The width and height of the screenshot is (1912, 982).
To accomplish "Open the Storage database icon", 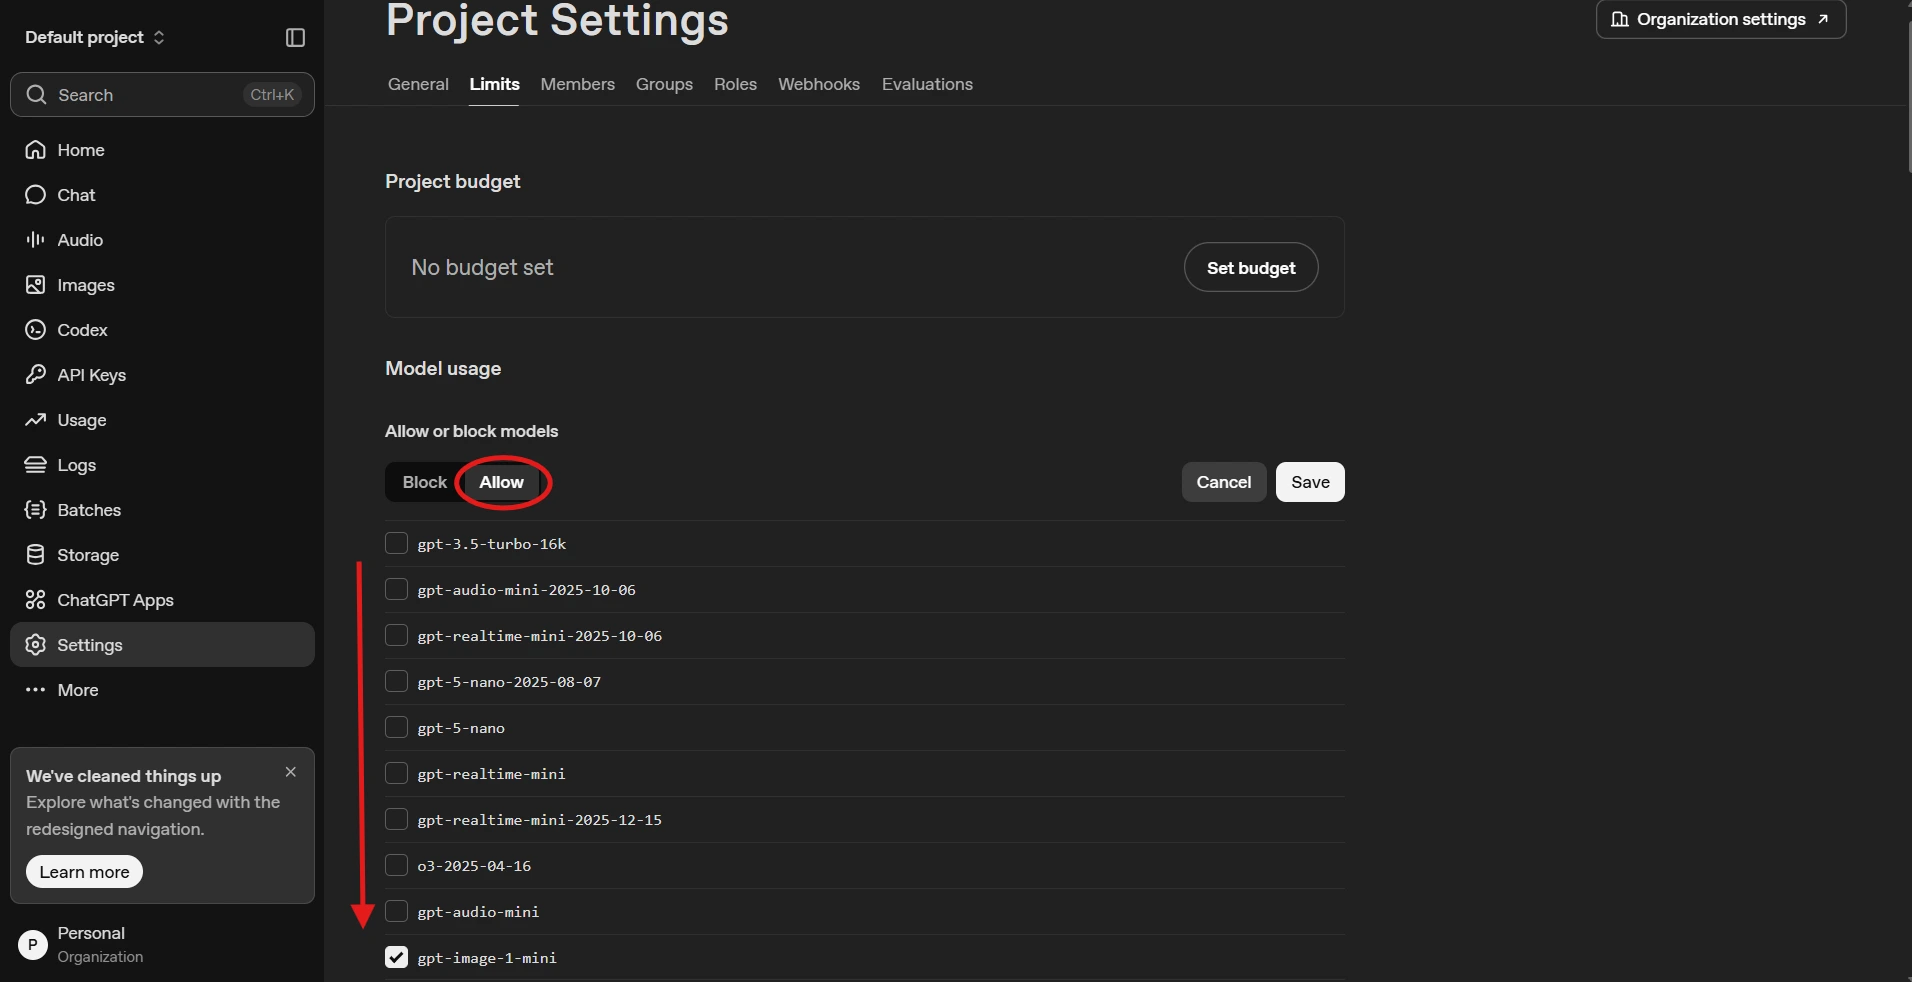I will [36, 555].
